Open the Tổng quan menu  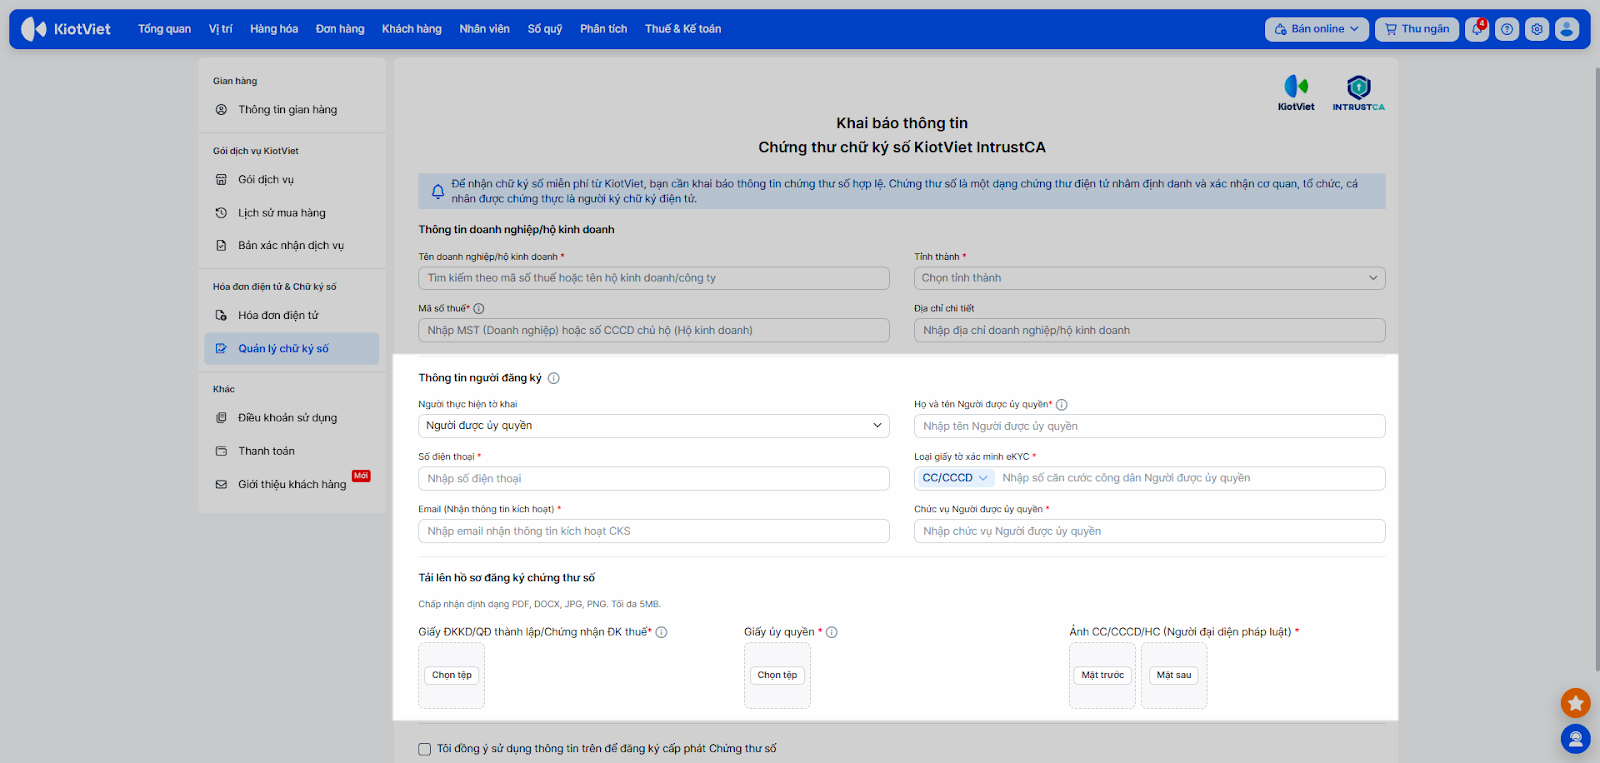point(165,29)
